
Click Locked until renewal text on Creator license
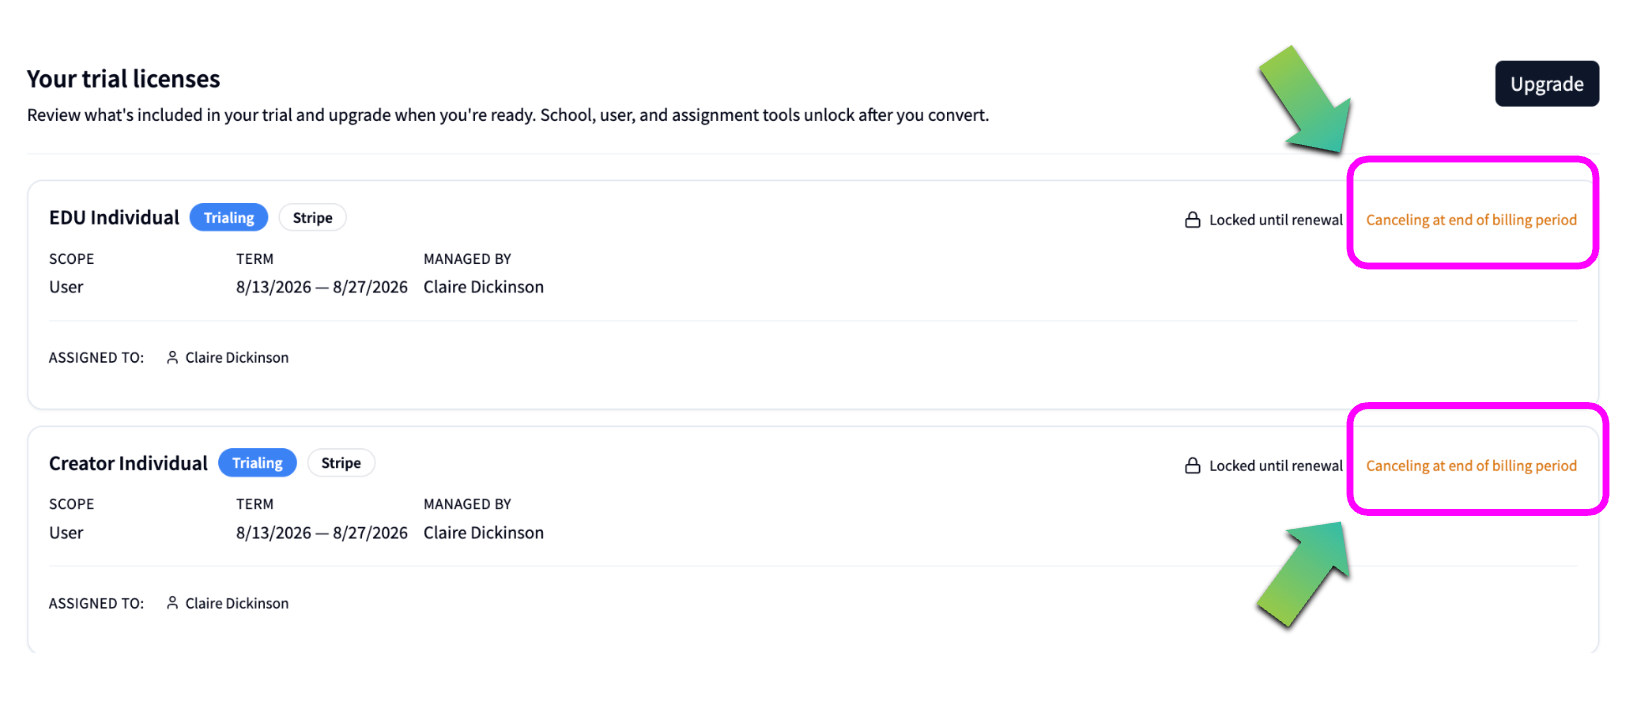[x=1276, y=466]
